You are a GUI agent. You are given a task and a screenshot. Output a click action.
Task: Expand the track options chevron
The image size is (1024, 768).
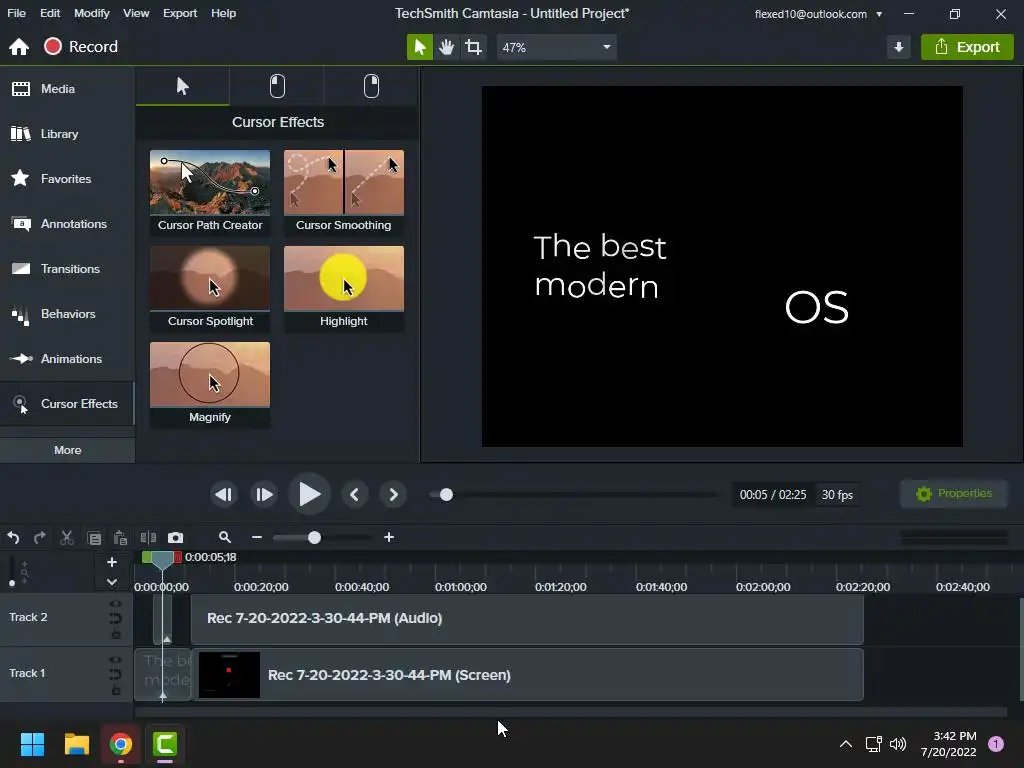click(x=112, y=582)
